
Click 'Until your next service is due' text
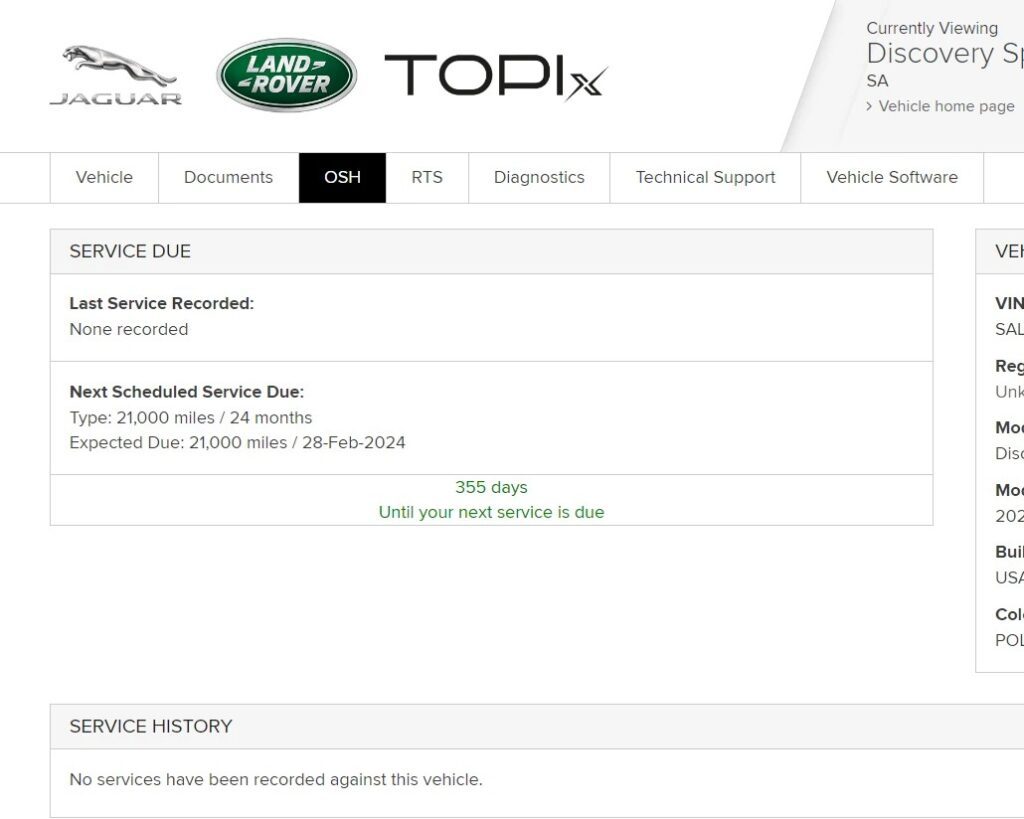tap(491, 512)
